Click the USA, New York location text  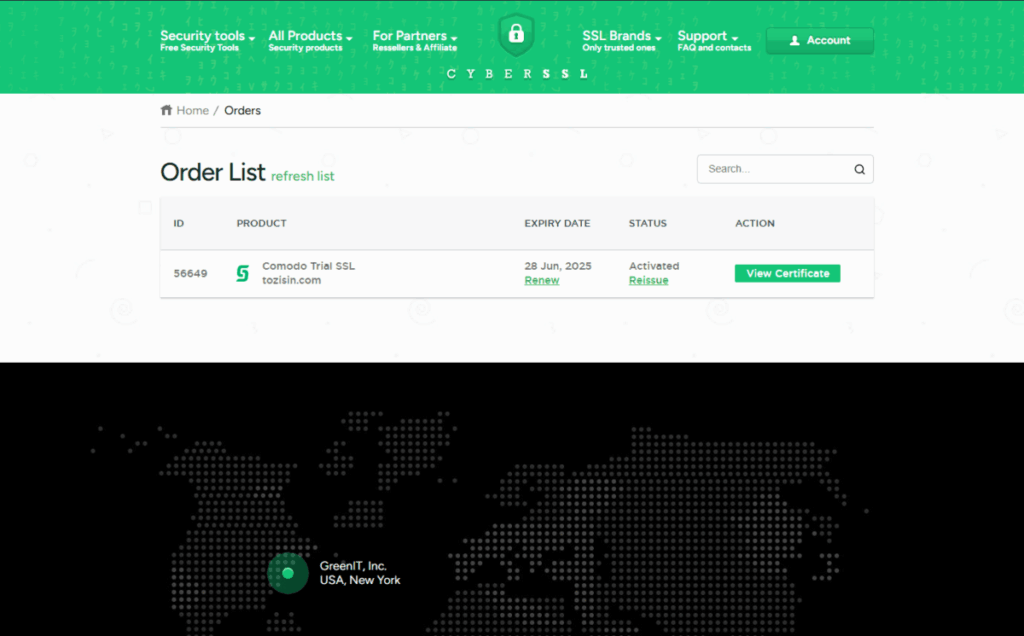pyautogui.click(x=360, y=580)
